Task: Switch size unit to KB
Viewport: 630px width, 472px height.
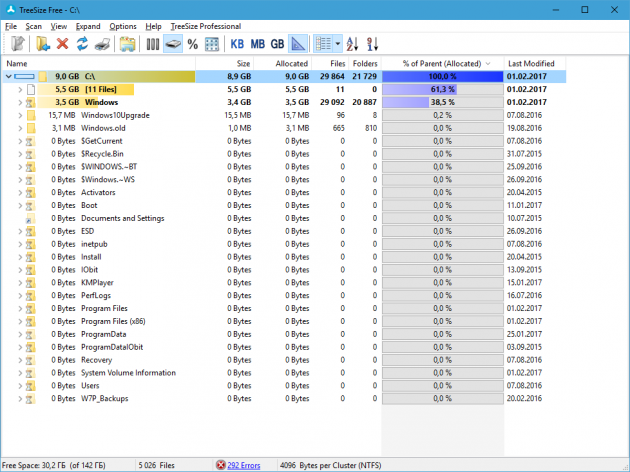Action: [x=237, y=44]
